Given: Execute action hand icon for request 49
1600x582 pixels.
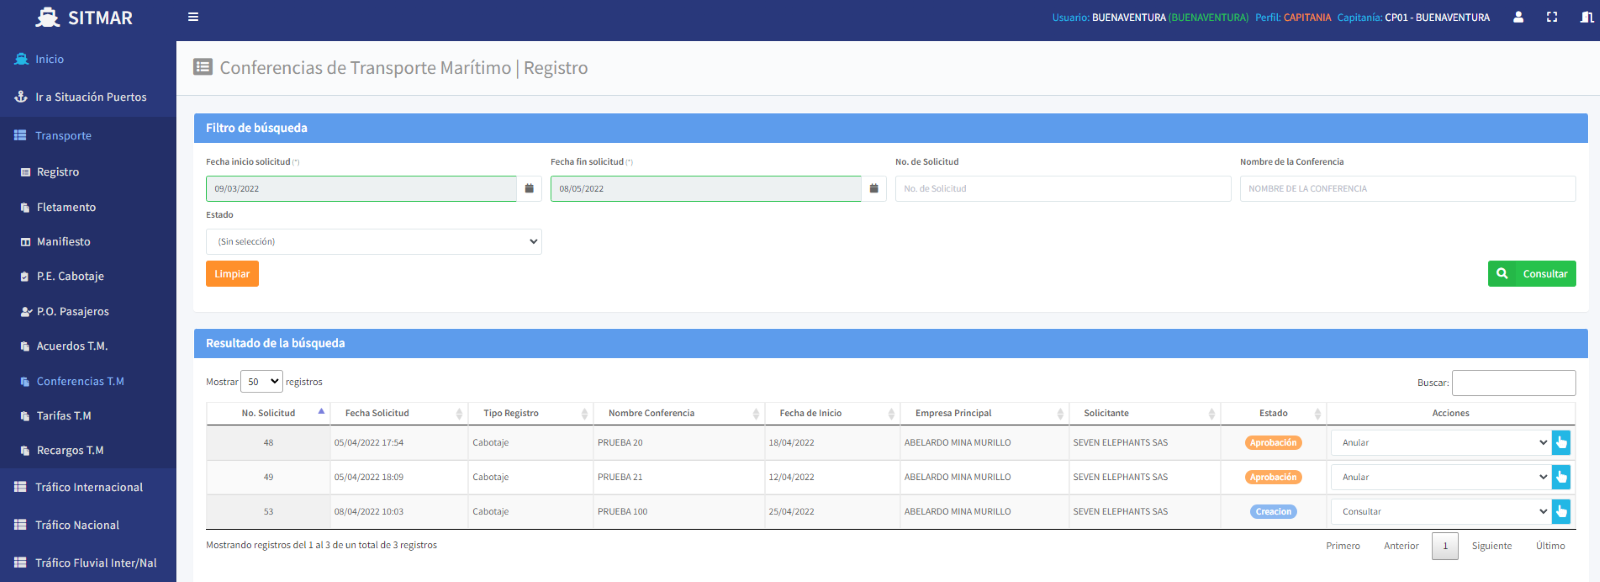Looking at the screenshot, I should pyautogui.click(x=1561, y=477).
